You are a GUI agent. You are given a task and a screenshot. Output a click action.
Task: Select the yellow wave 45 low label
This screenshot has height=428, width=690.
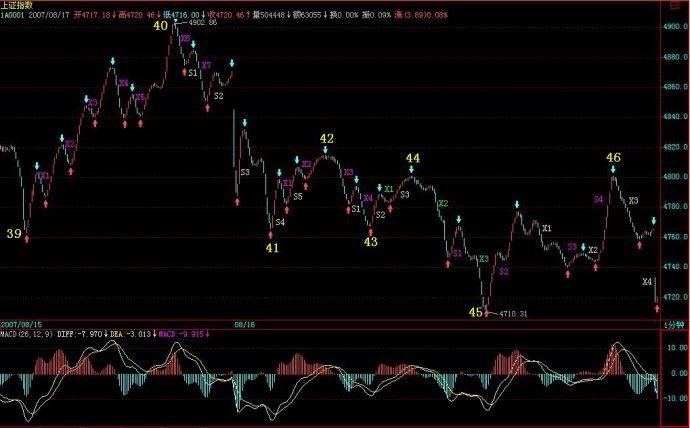476,312
